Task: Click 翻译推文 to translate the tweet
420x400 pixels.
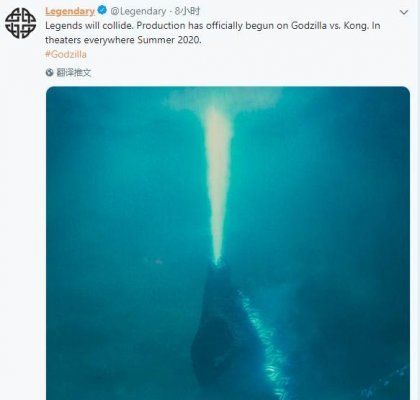Action: 74,72
